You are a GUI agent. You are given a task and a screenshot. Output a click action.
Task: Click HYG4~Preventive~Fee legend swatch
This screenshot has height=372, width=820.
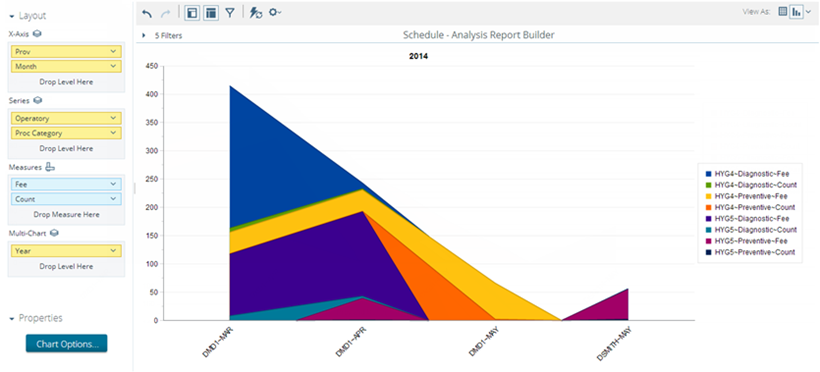[x=708, y=196]
